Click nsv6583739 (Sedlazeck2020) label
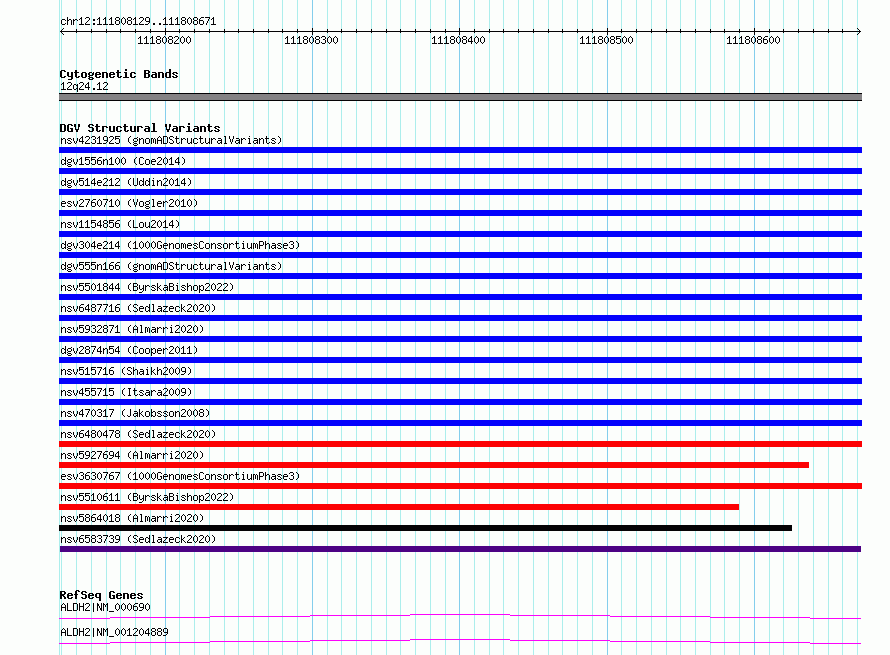This screenshot has height=655, width=890. point(138,539)
